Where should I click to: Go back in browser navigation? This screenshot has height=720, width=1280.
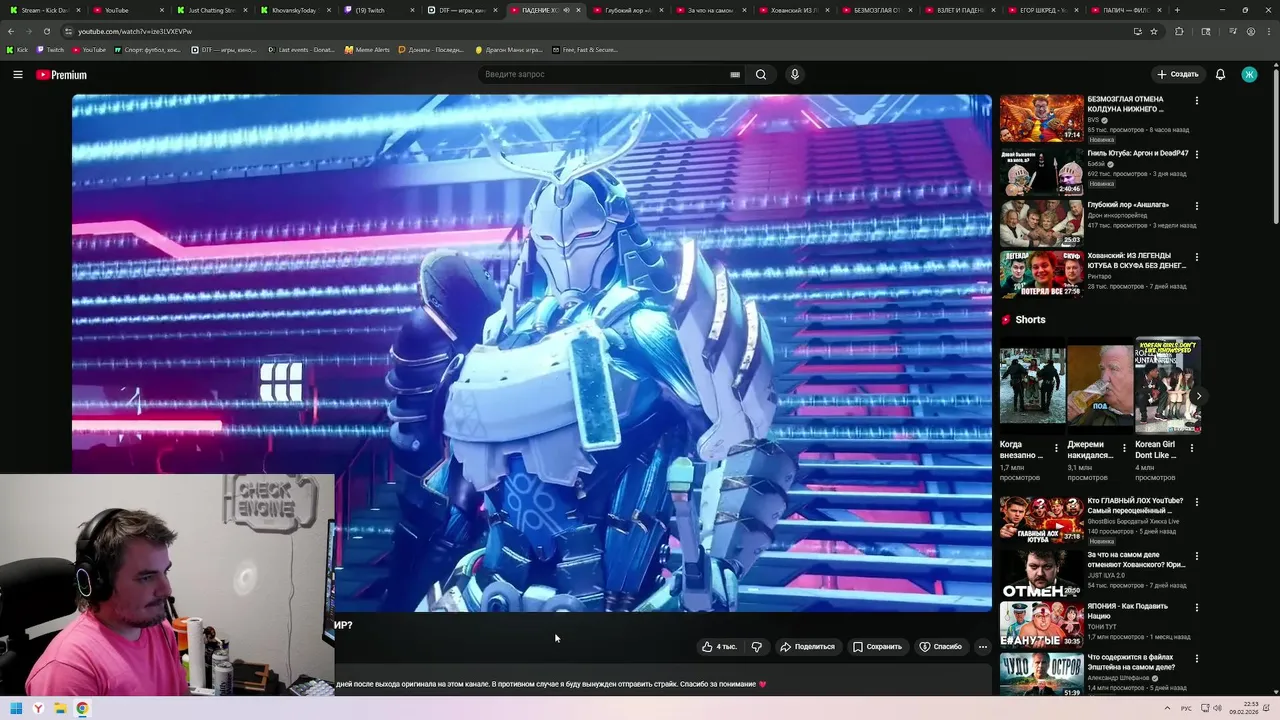10,31
